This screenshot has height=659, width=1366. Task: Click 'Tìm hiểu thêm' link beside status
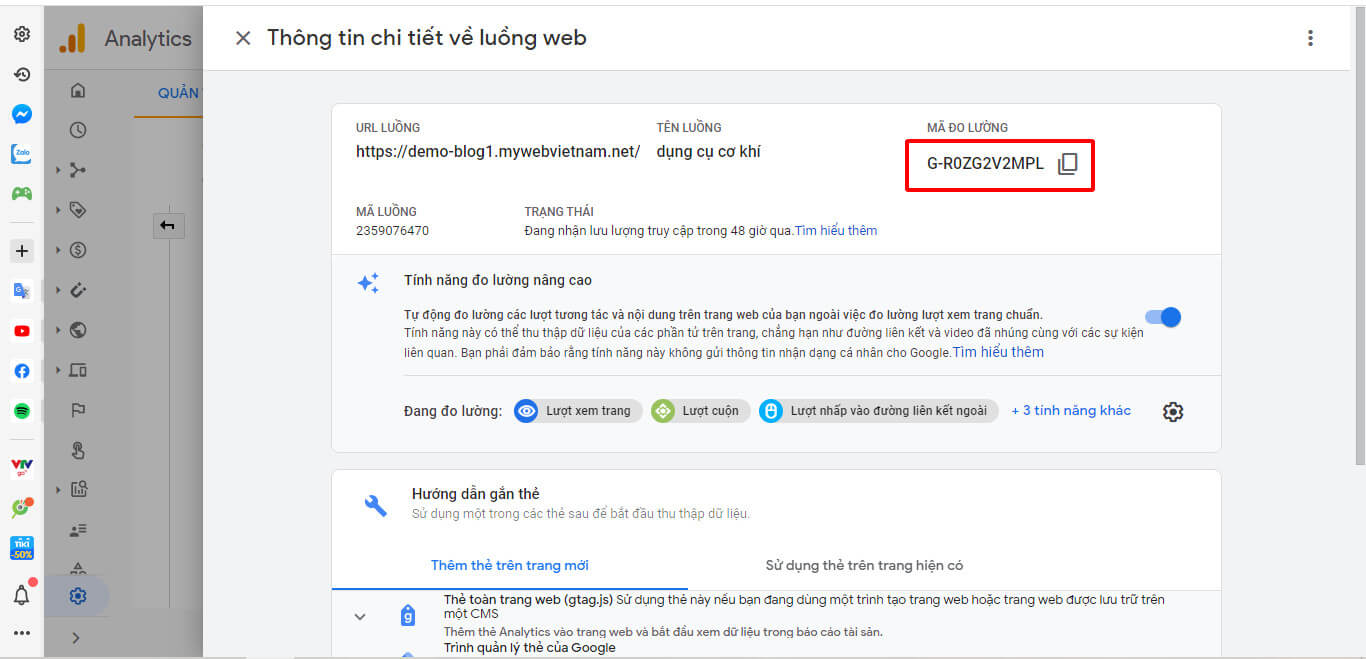[x=836, y=231]
